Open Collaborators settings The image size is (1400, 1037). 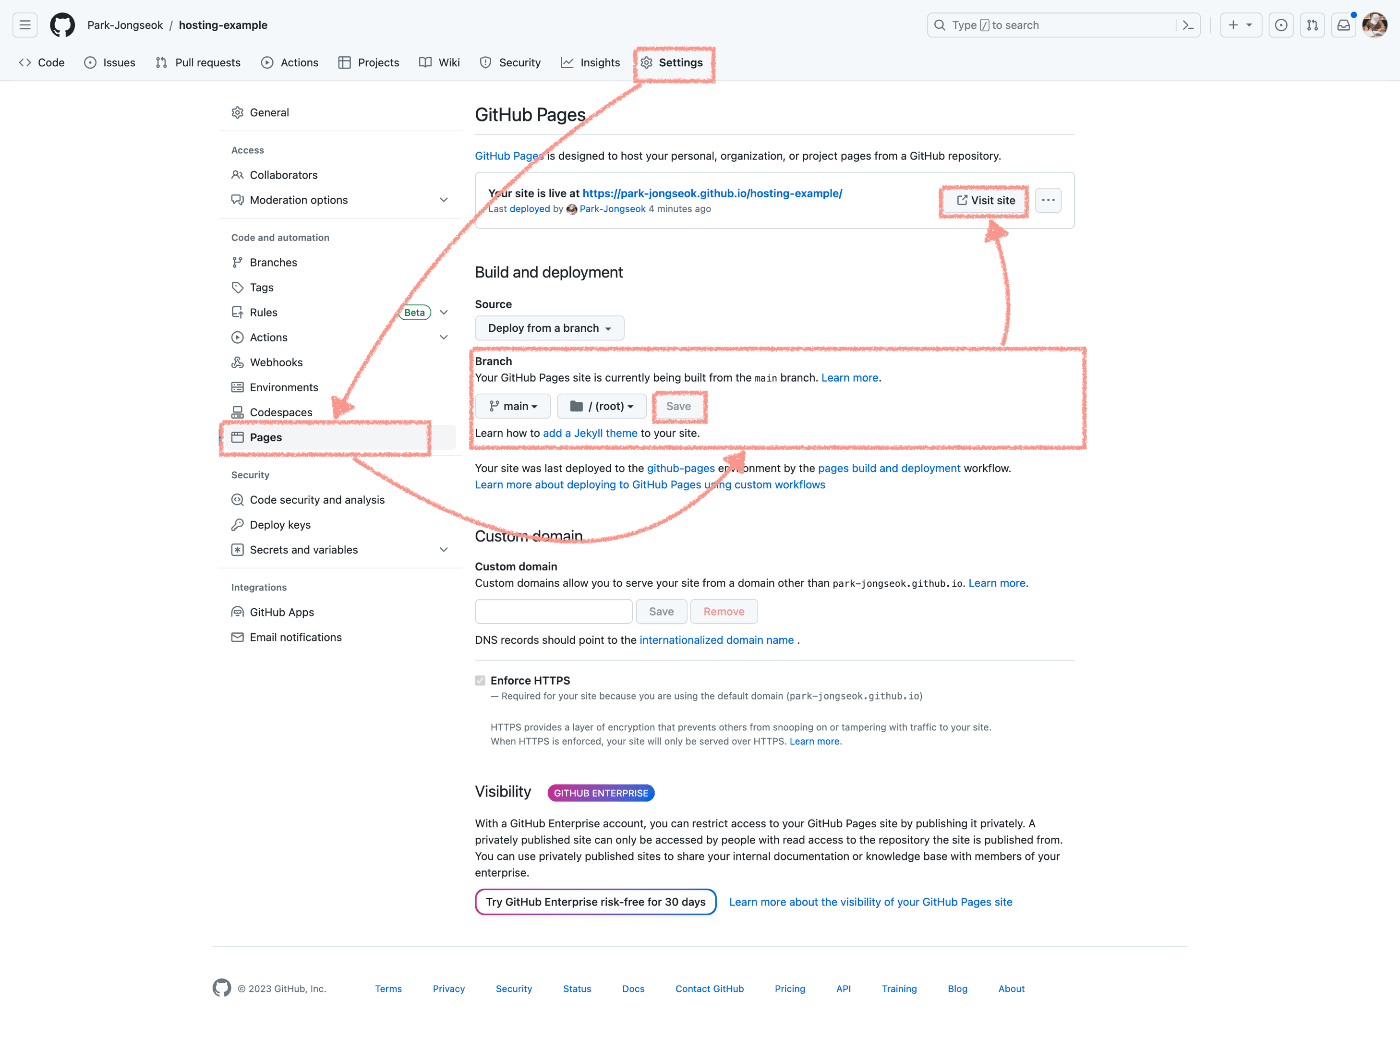click(x=338, y=175)
